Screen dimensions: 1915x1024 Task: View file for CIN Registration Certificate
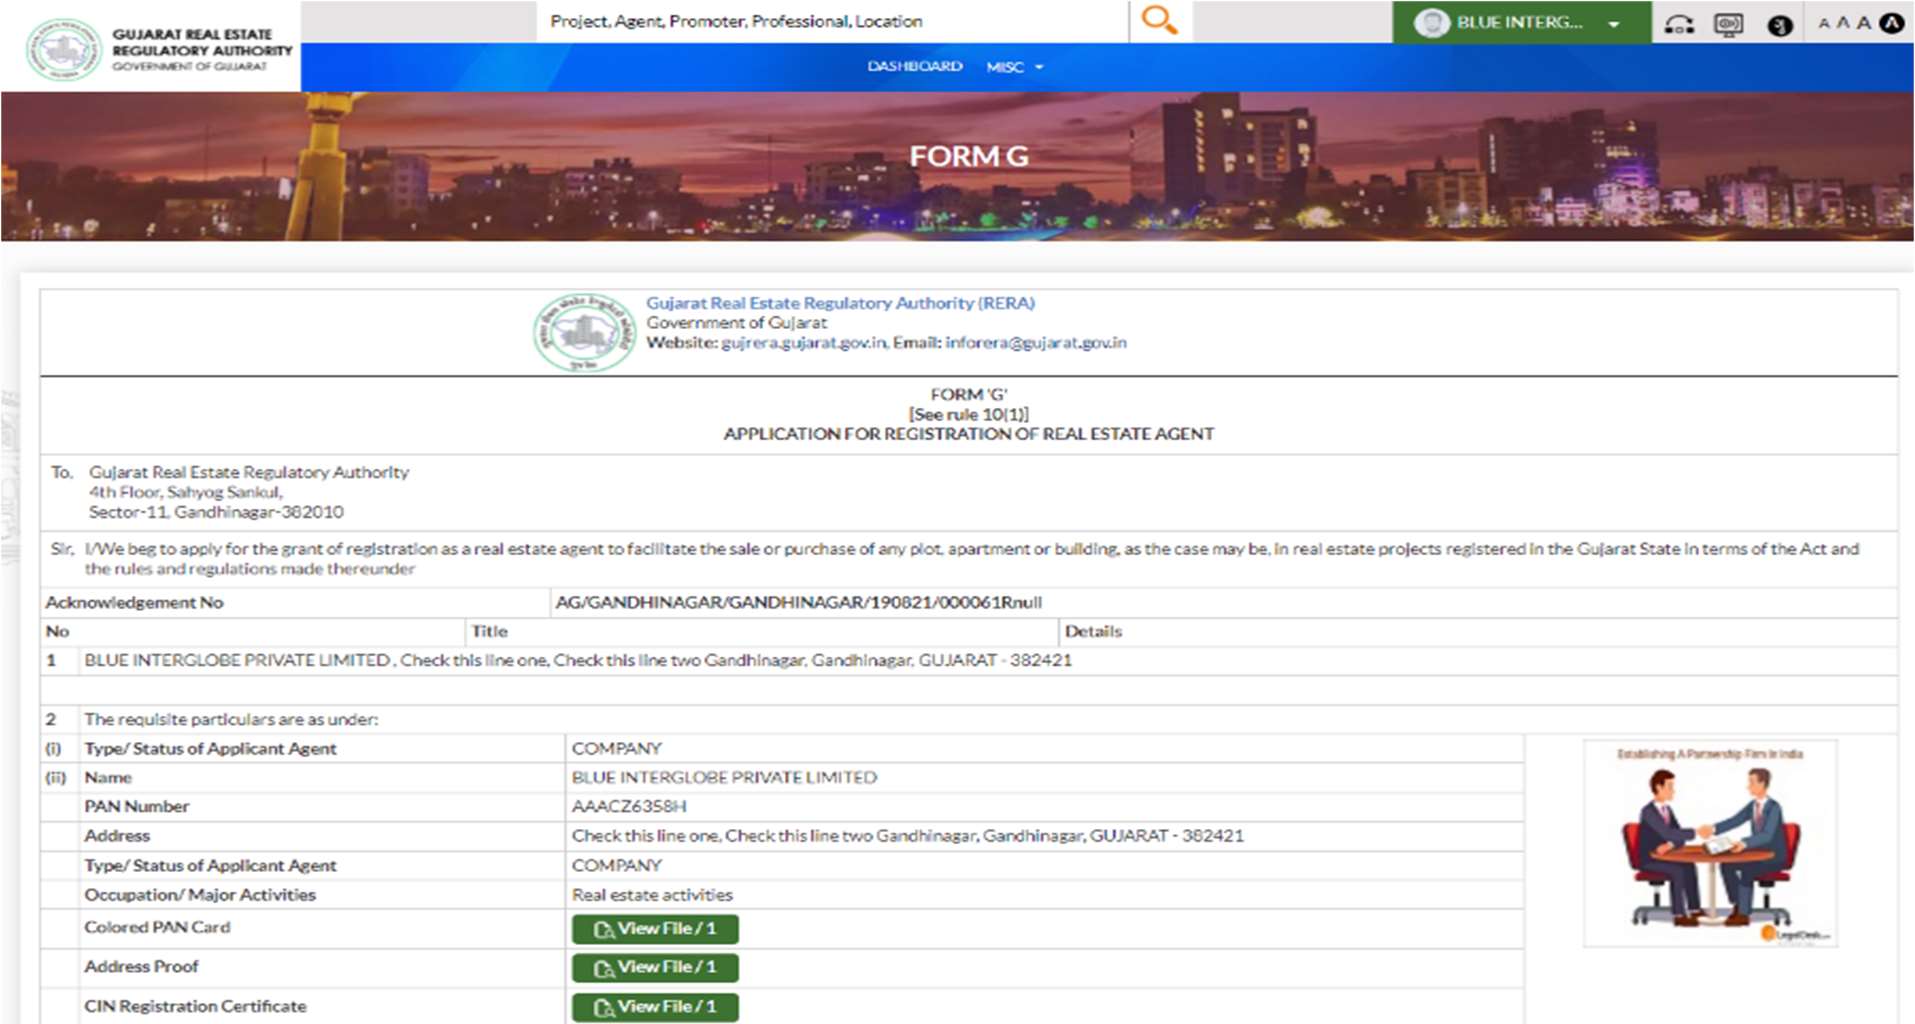655,1007
